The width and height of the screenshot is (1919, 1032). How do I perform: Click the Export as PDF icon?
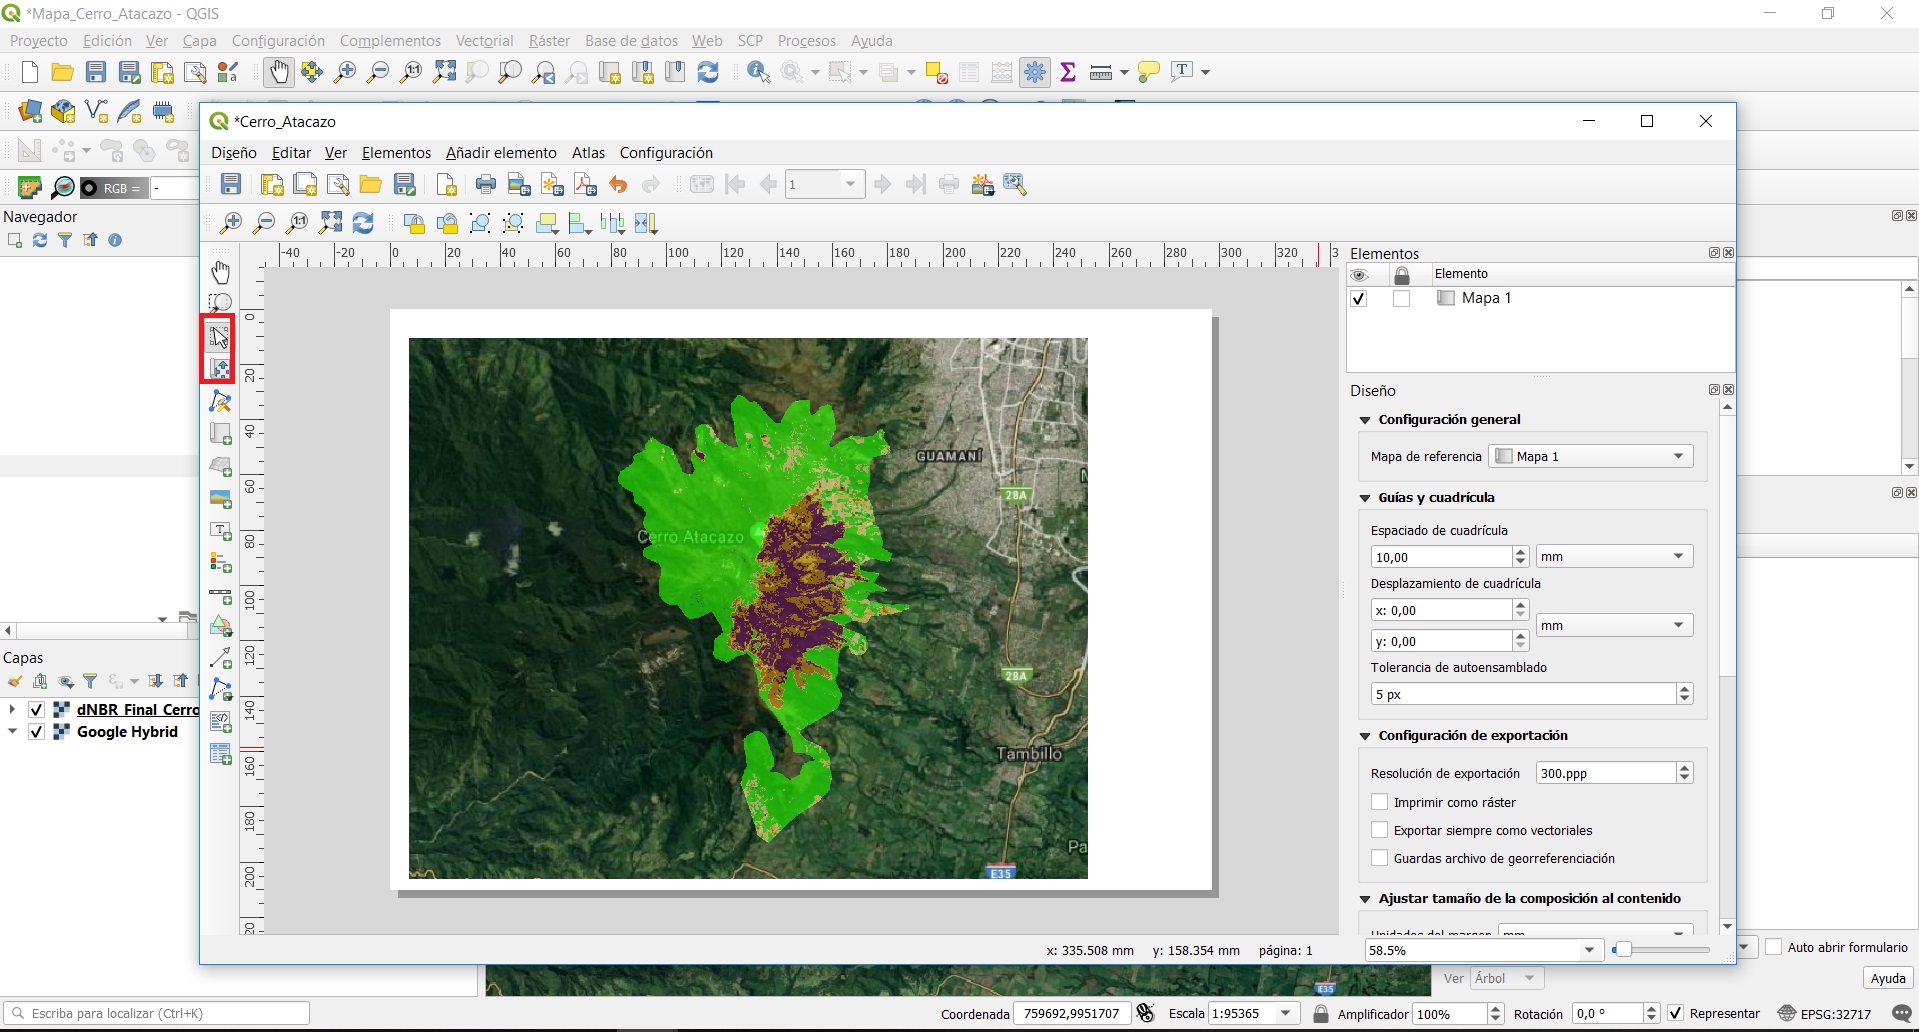(586, 184)
